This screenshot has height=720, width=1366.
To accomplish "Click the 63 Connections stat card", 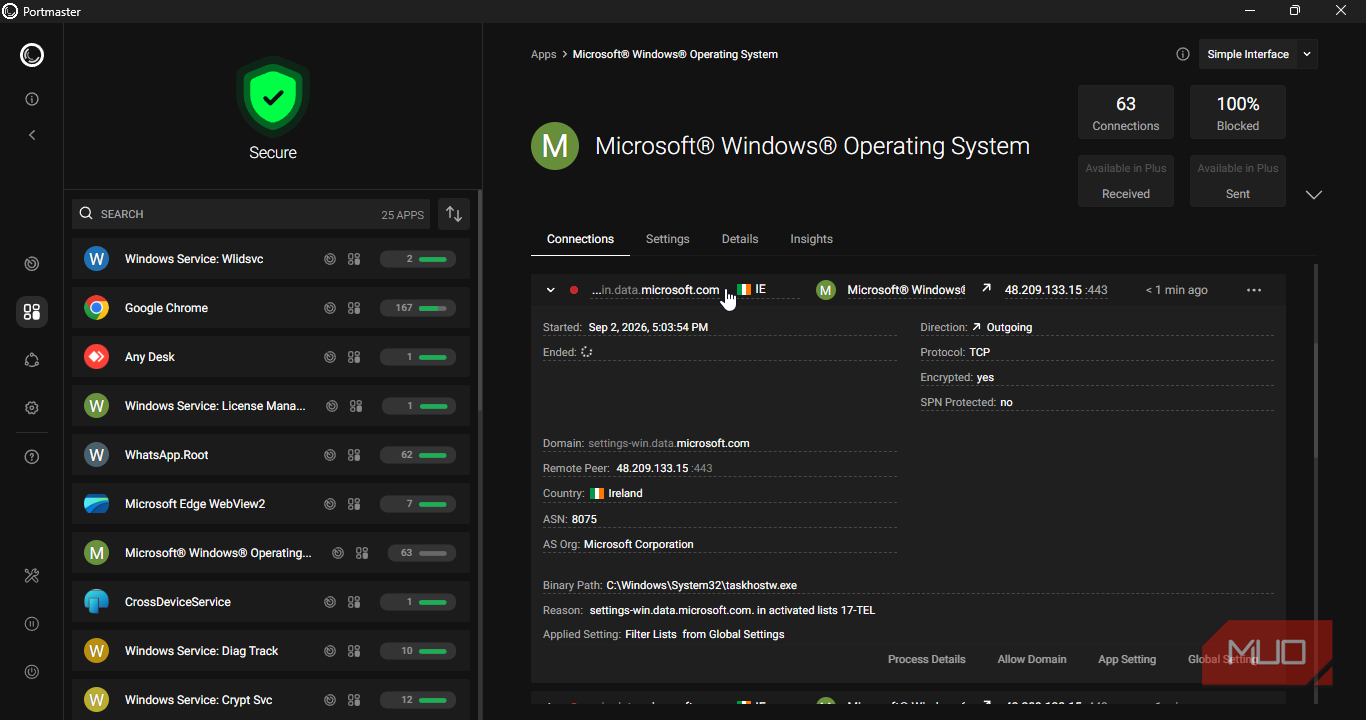I will tap(1126, 113).
